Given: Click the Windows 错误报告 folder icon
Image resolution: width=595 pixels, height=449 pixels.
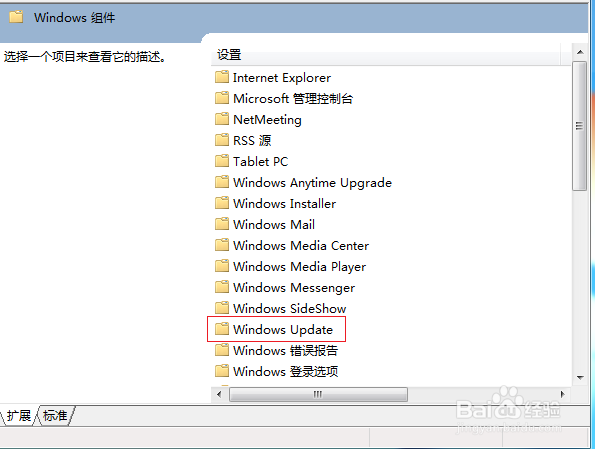Looking at the screenshot, I should tap(222, 350).
